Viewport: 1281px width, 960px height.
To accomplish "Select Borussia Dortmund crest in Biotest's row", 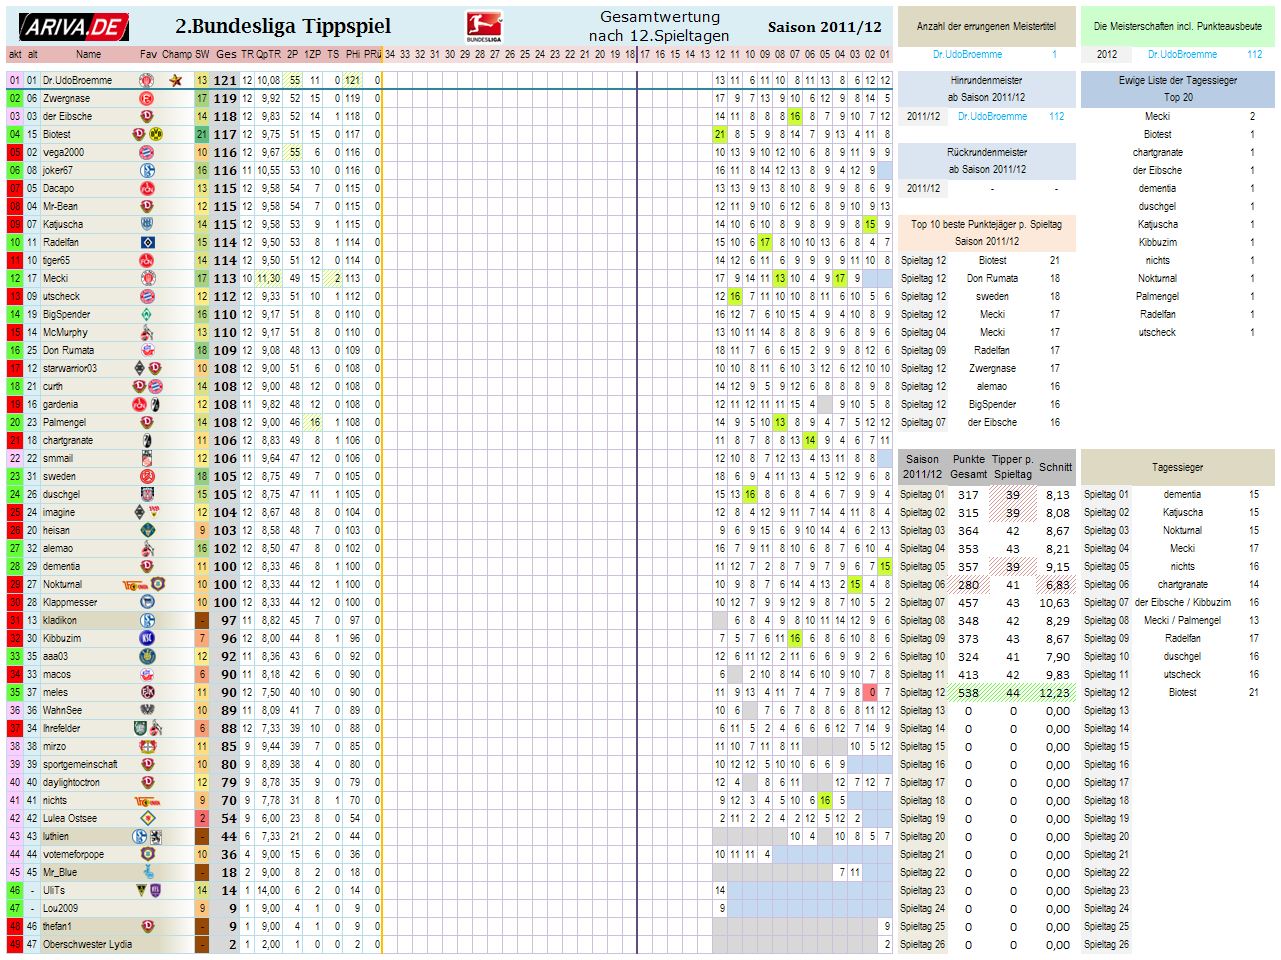I will point(156,134).
